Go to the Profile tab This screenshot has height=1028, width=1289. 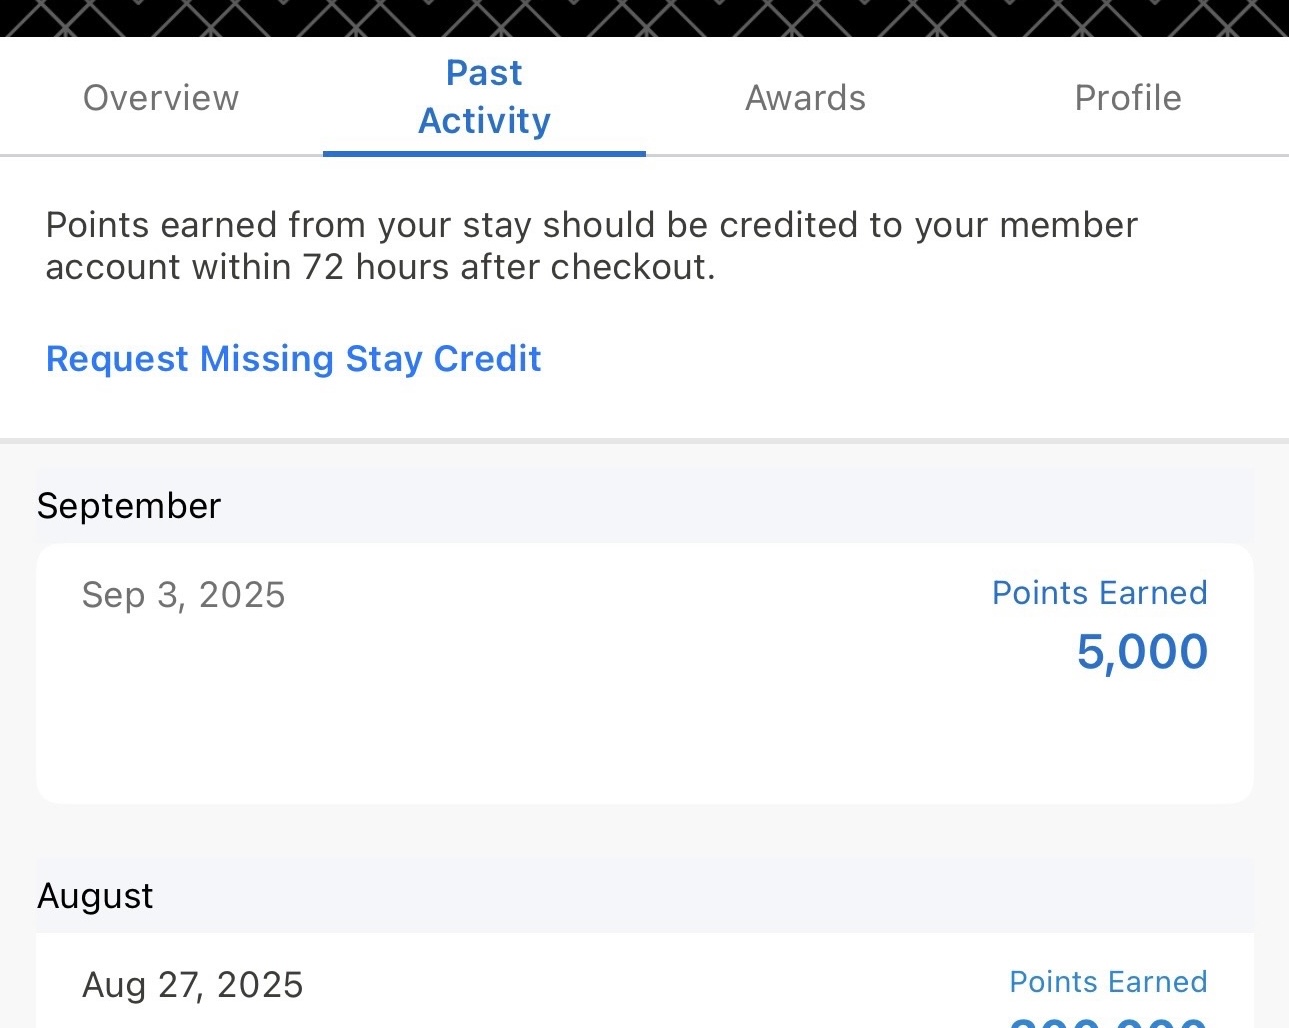pos(1128,98)
